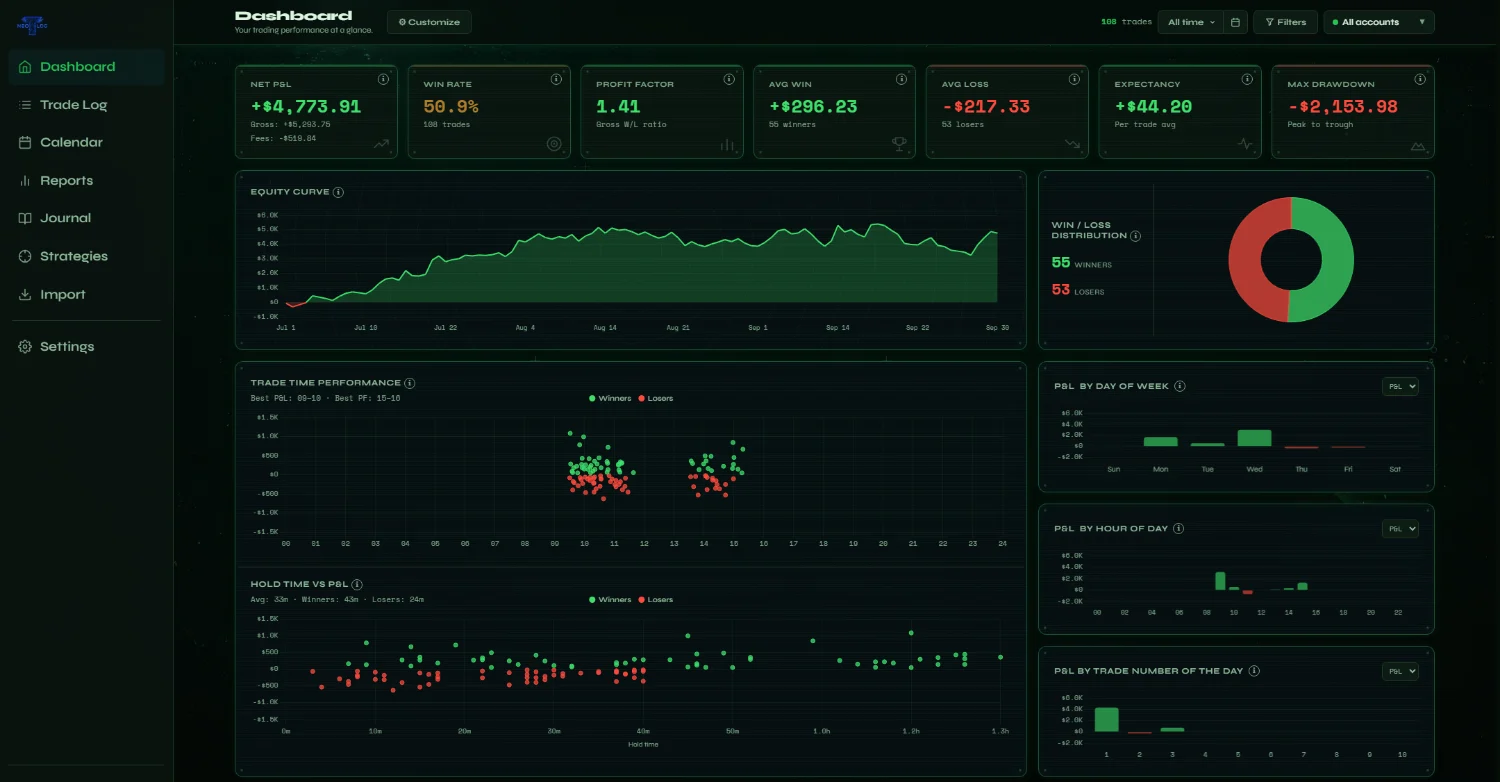Expand the All accounts dropdown
This screenshot has width=1500, height=782.
1379,22
